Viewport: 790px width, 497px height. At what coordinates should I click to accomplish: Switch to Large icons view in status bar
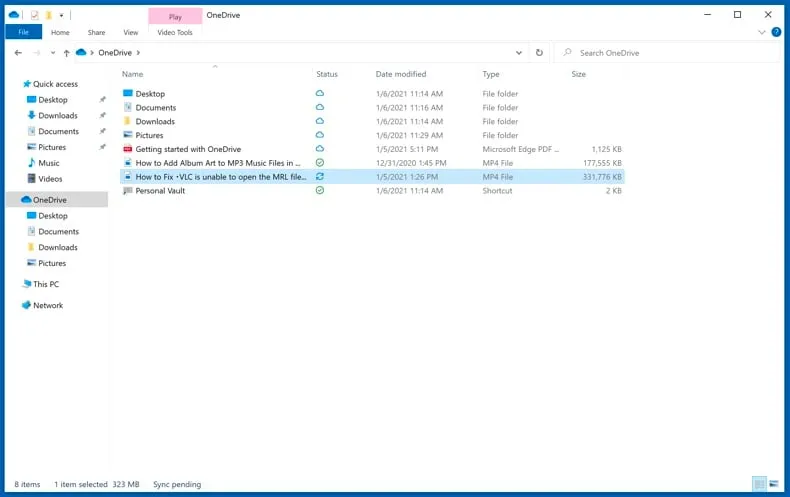coord(774,484)
